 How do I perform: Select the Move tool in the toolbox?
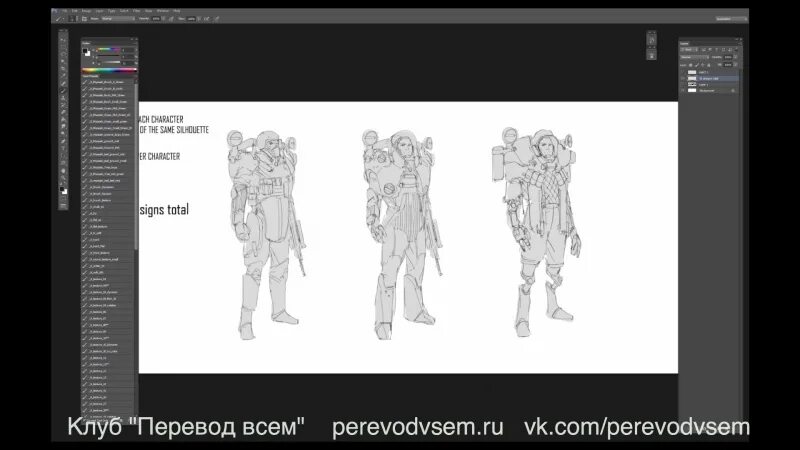click(63, 40)
